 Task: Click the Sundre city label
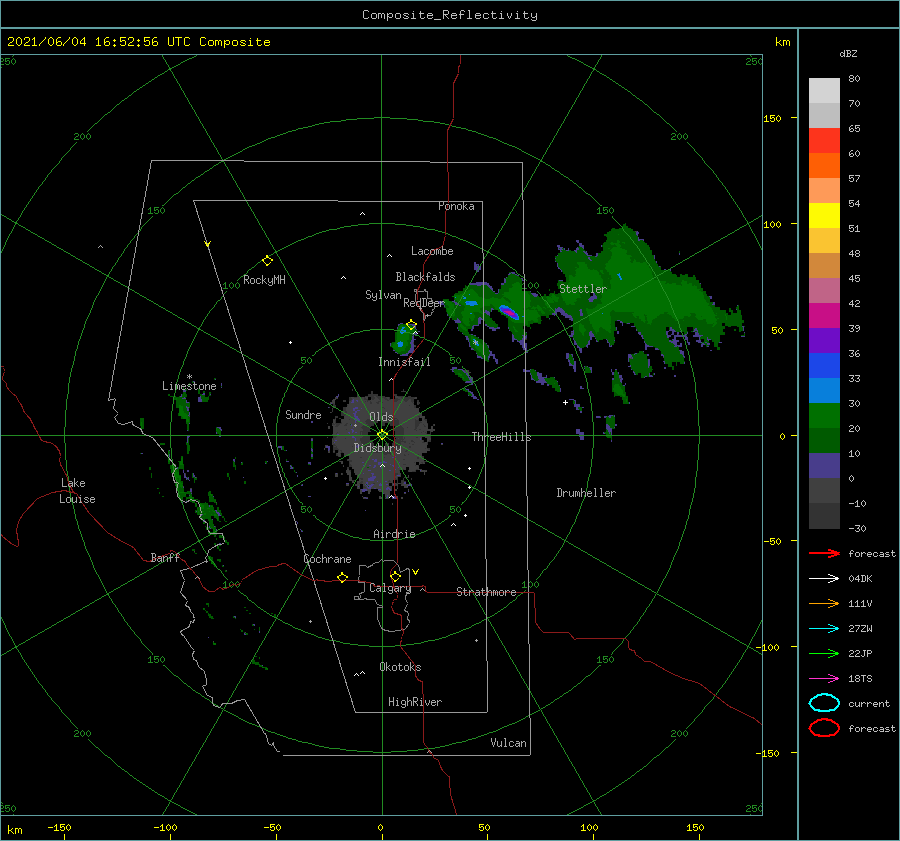click(303, 414)
